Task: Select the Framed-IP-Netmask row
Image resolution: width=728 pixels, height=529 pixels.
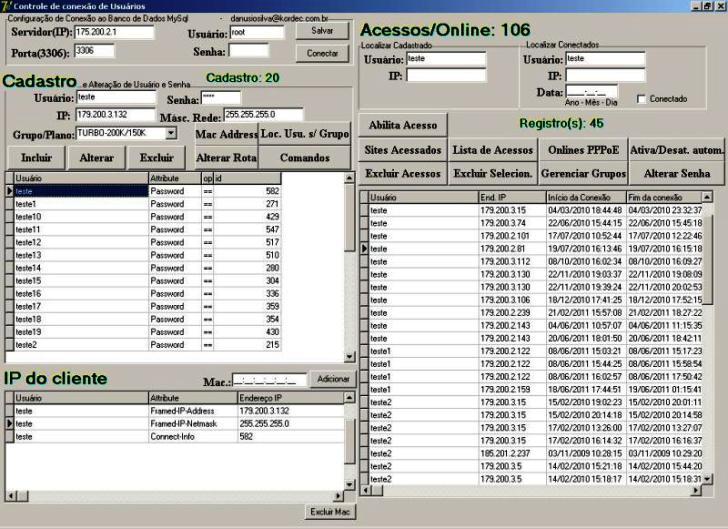Action: [x=179, y=424]
